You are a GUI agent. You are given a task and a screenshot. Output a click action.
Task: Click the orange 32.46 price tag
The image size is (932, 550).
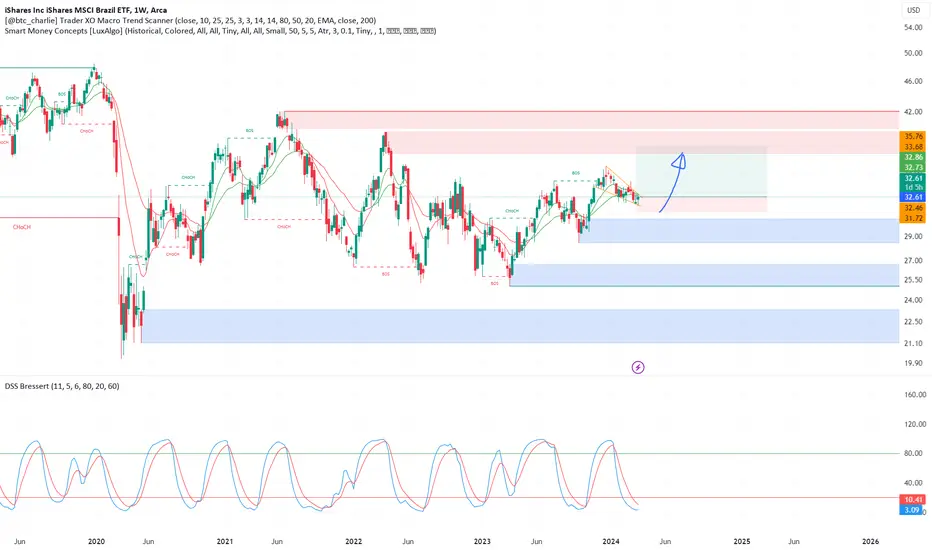point(914,208)
